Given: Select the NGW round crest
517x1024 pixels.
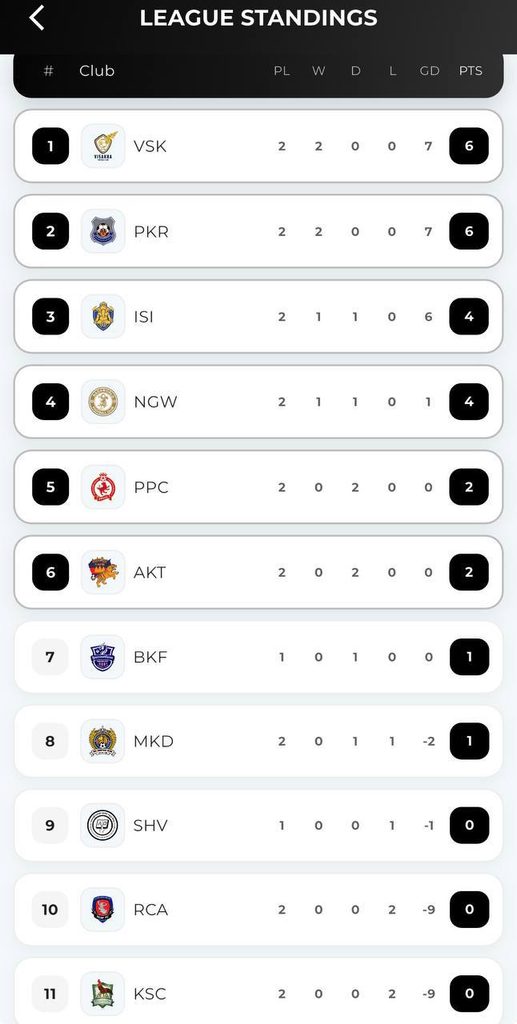Looking at the screenshot, I should (103, 402).
